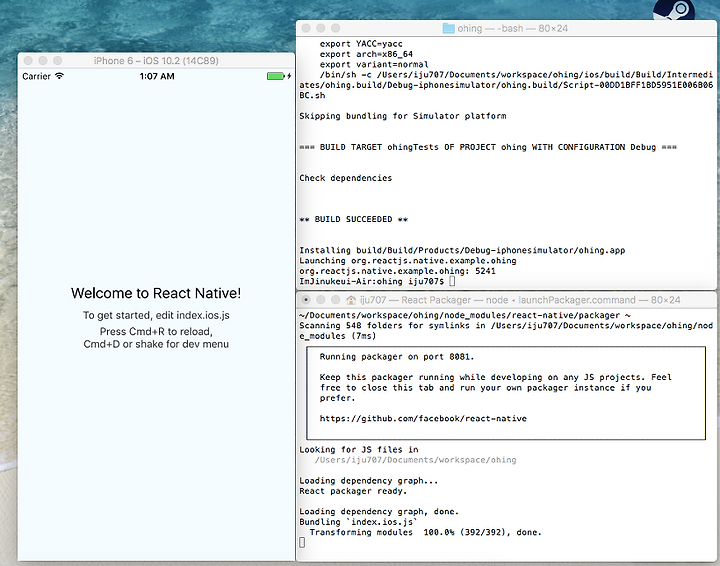Minimize the React Packager terminal window
Viewport: 720px width, 566px height.
click(x=321, y=300)
